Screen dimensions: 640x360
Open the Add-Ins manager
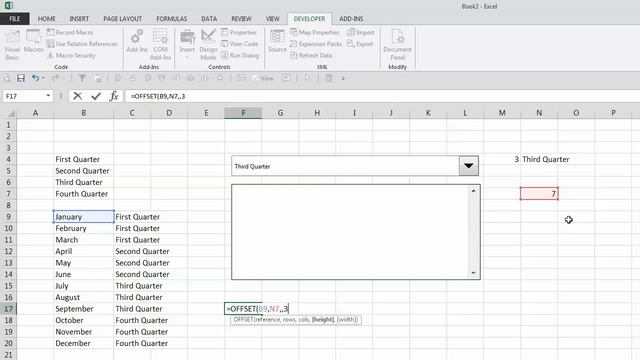[137, 41]
